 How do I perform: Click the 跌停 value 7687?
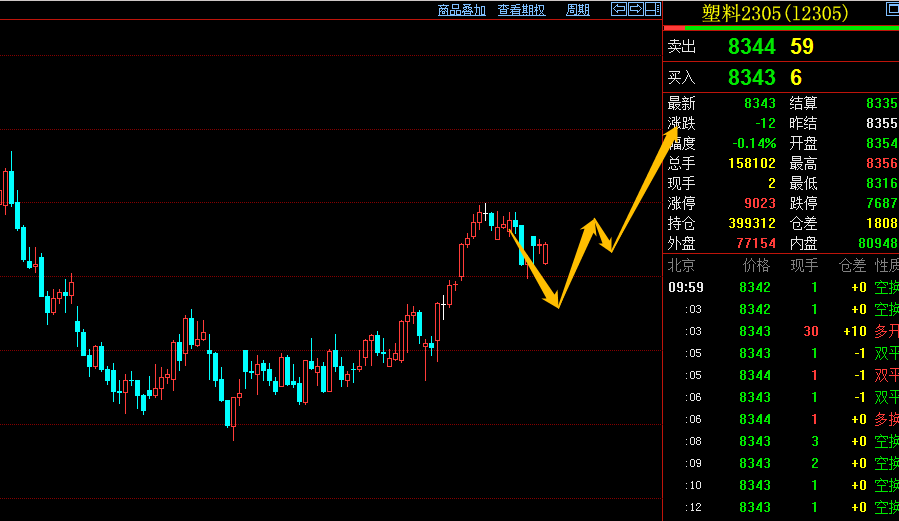point(882,203)
